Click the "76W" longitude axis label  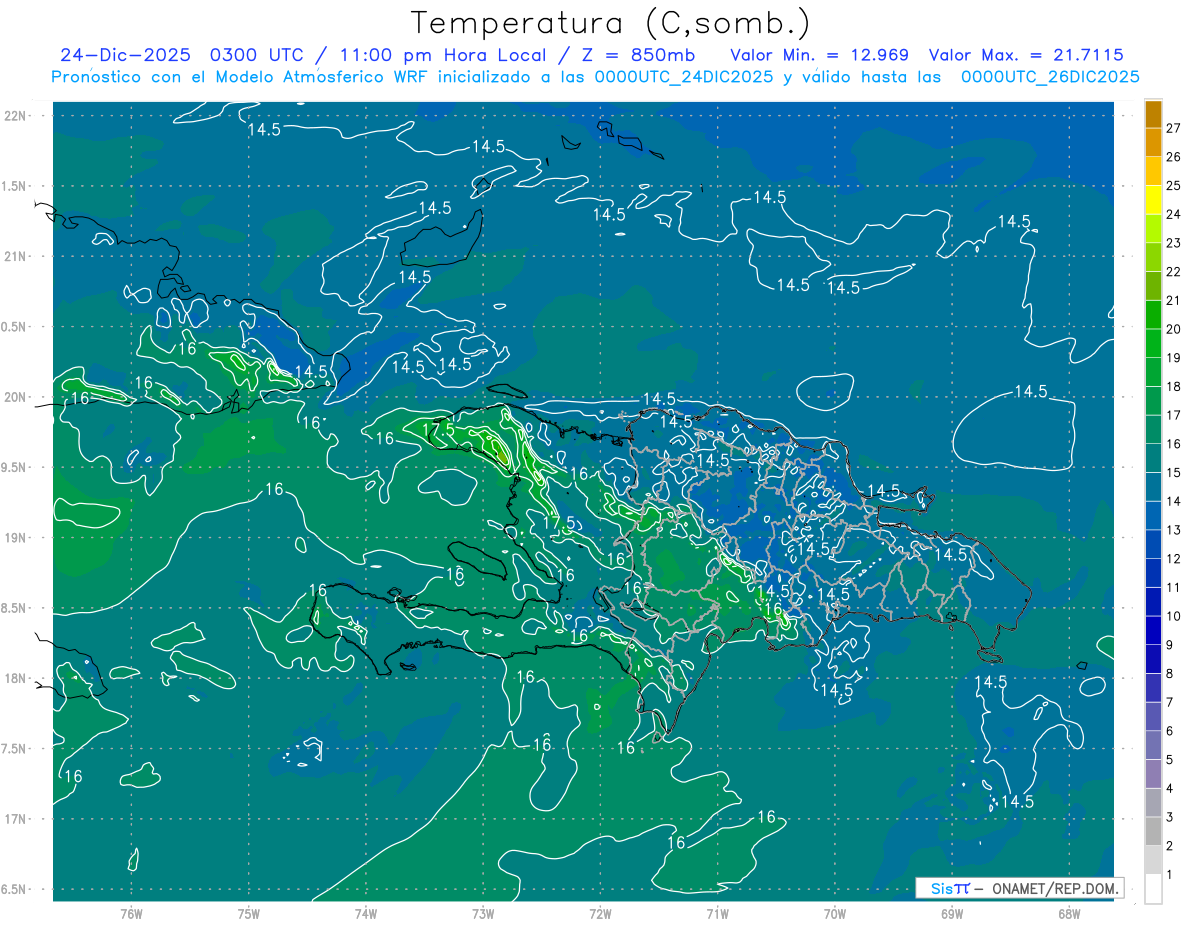click(131, 913)
